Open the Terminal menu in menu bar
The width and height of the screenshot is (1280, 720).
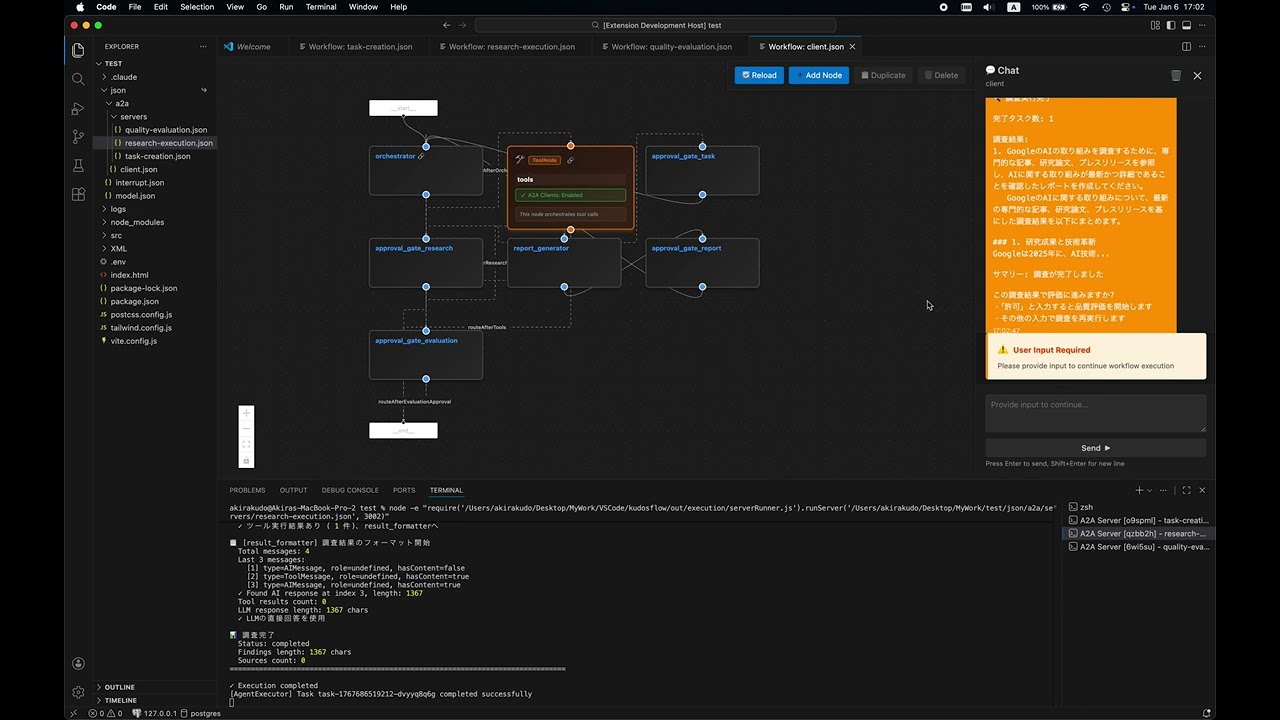(321, 7)
